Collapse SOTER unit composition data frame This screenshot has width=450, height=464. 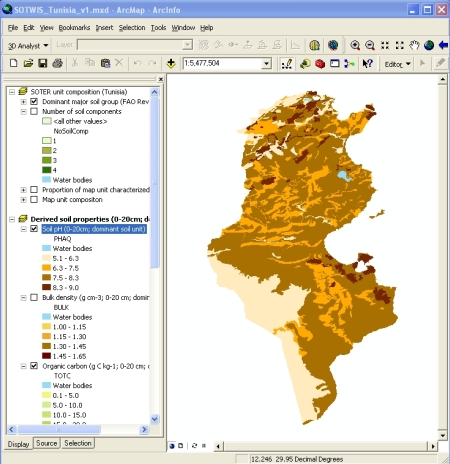tap(12, 92)
